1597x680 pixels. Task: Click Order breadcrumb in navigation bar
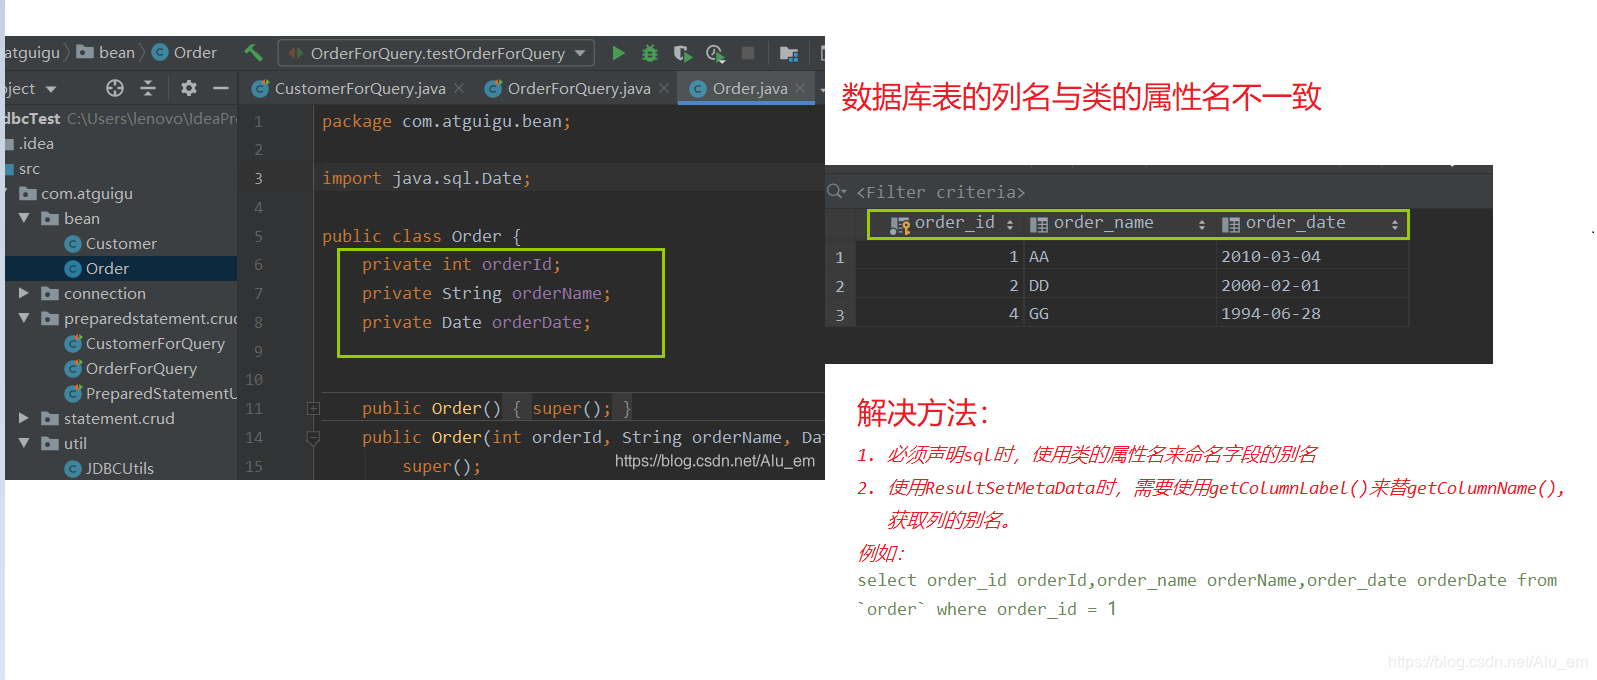pos(185,52)
